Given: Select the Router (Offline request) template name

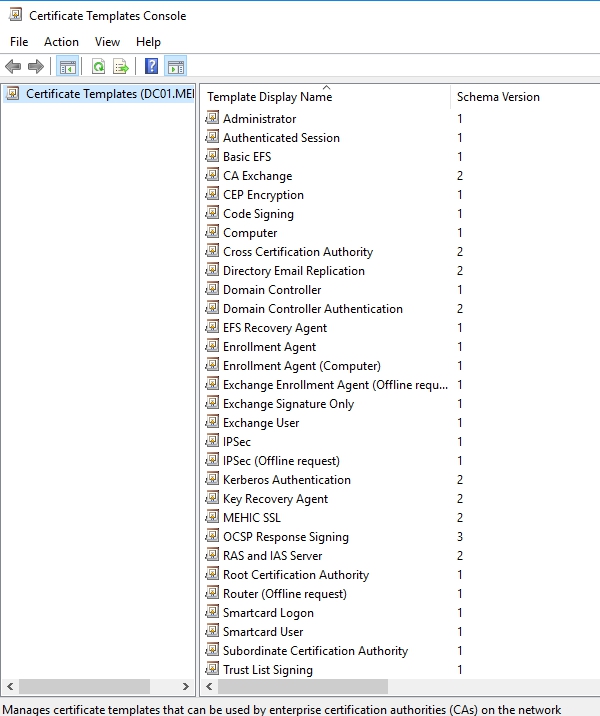Looking at the screenshot, I should tap(285, 594).
